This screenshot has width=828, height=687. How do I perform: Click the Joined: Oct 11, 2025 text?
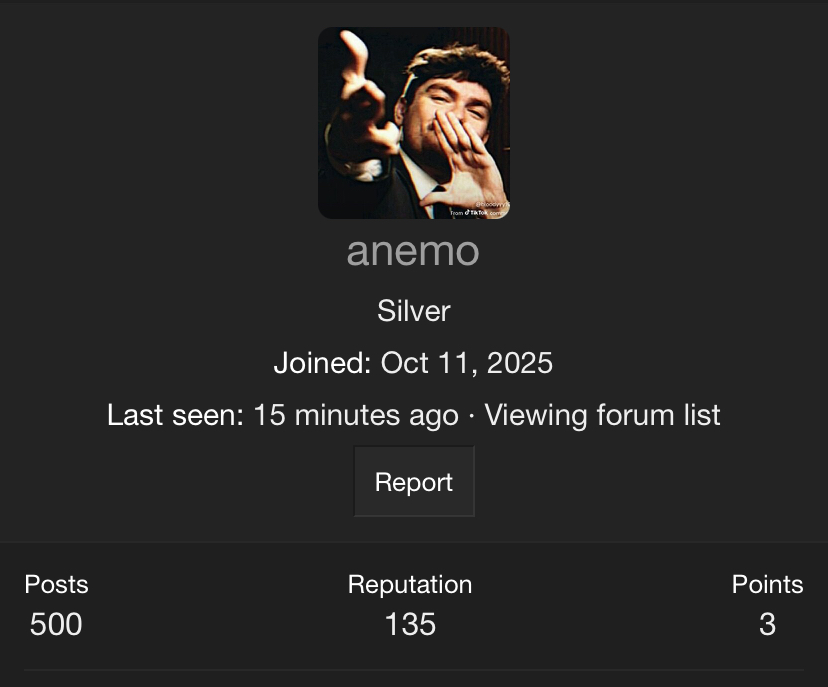click(413, 363)
